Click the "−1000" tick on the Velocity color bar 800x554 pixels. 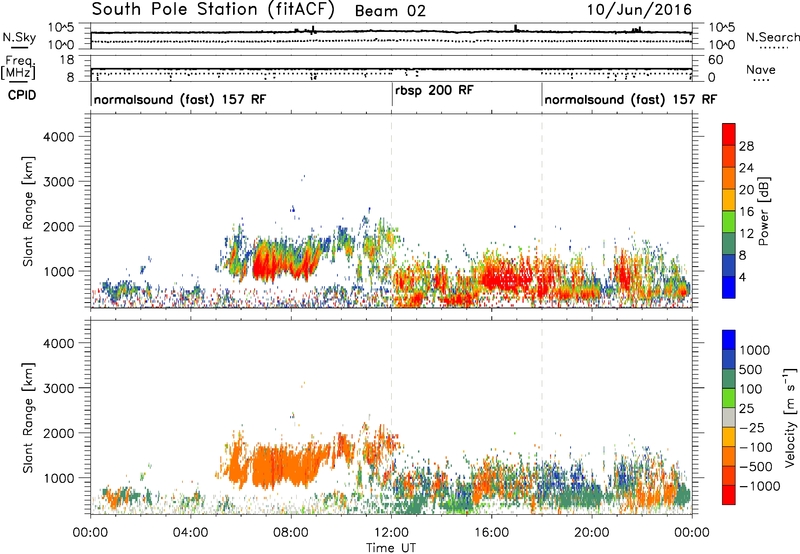(x=760, y=486)
